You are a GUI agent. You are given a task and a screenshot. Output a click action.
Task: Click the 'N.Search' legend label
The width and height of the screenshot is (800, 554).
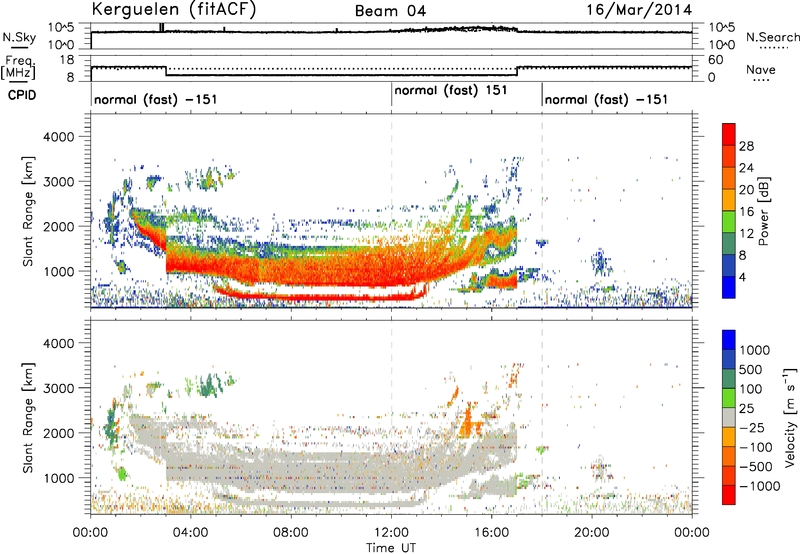coord(772,37)
